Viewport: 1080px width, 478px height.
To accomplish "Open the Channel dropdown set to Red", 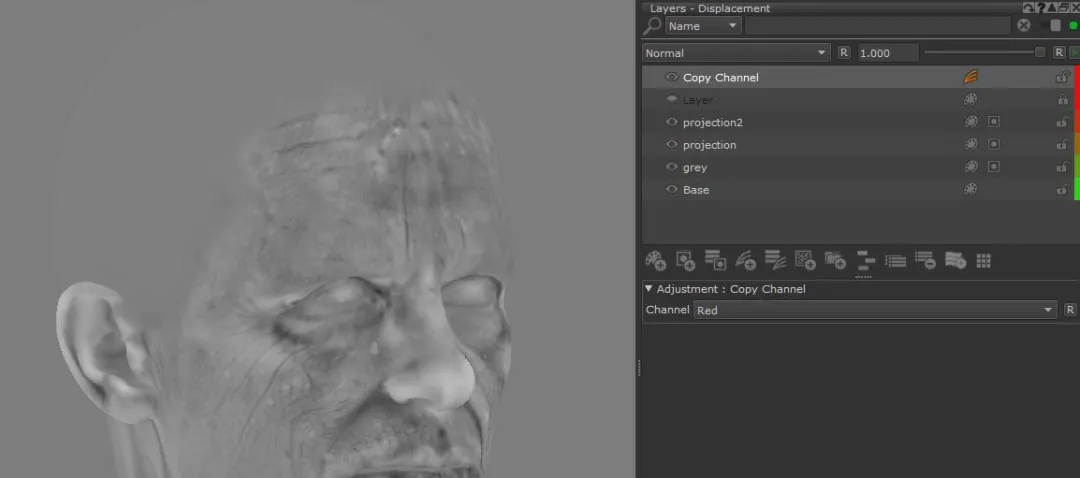I will tap(875, 310).
